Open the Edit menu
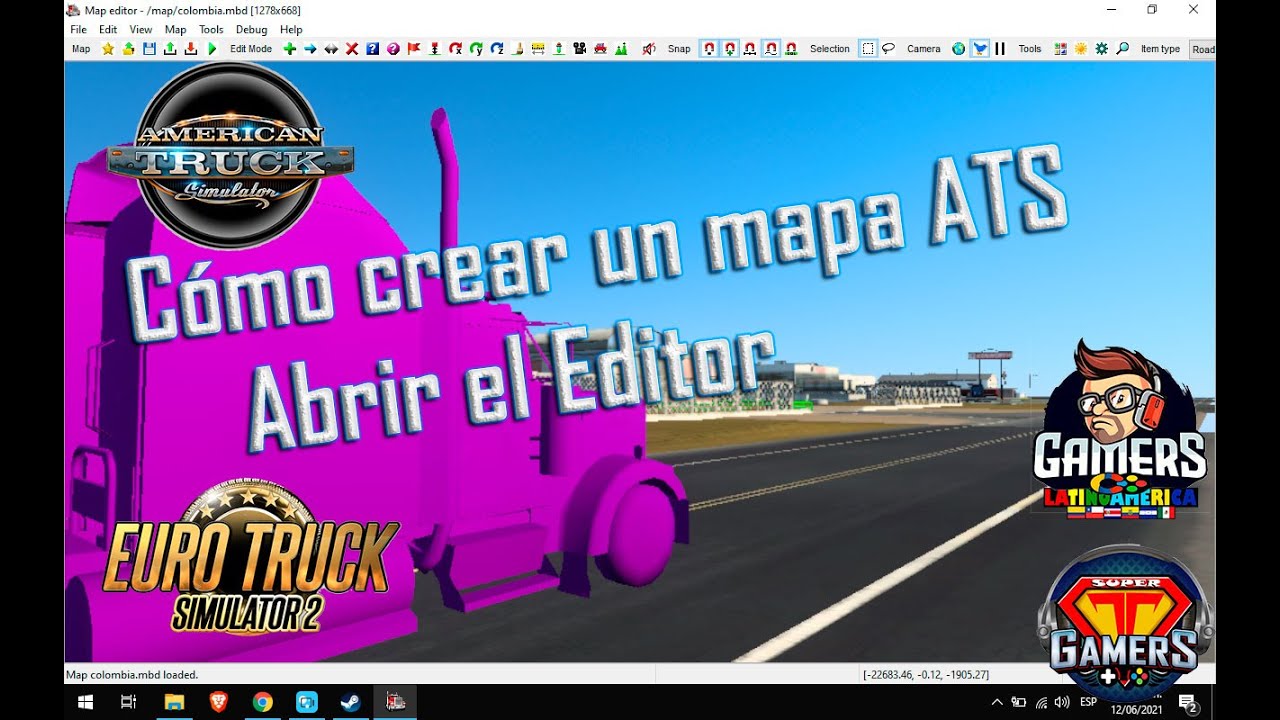The image size is (1280, 720). (108, 30)
